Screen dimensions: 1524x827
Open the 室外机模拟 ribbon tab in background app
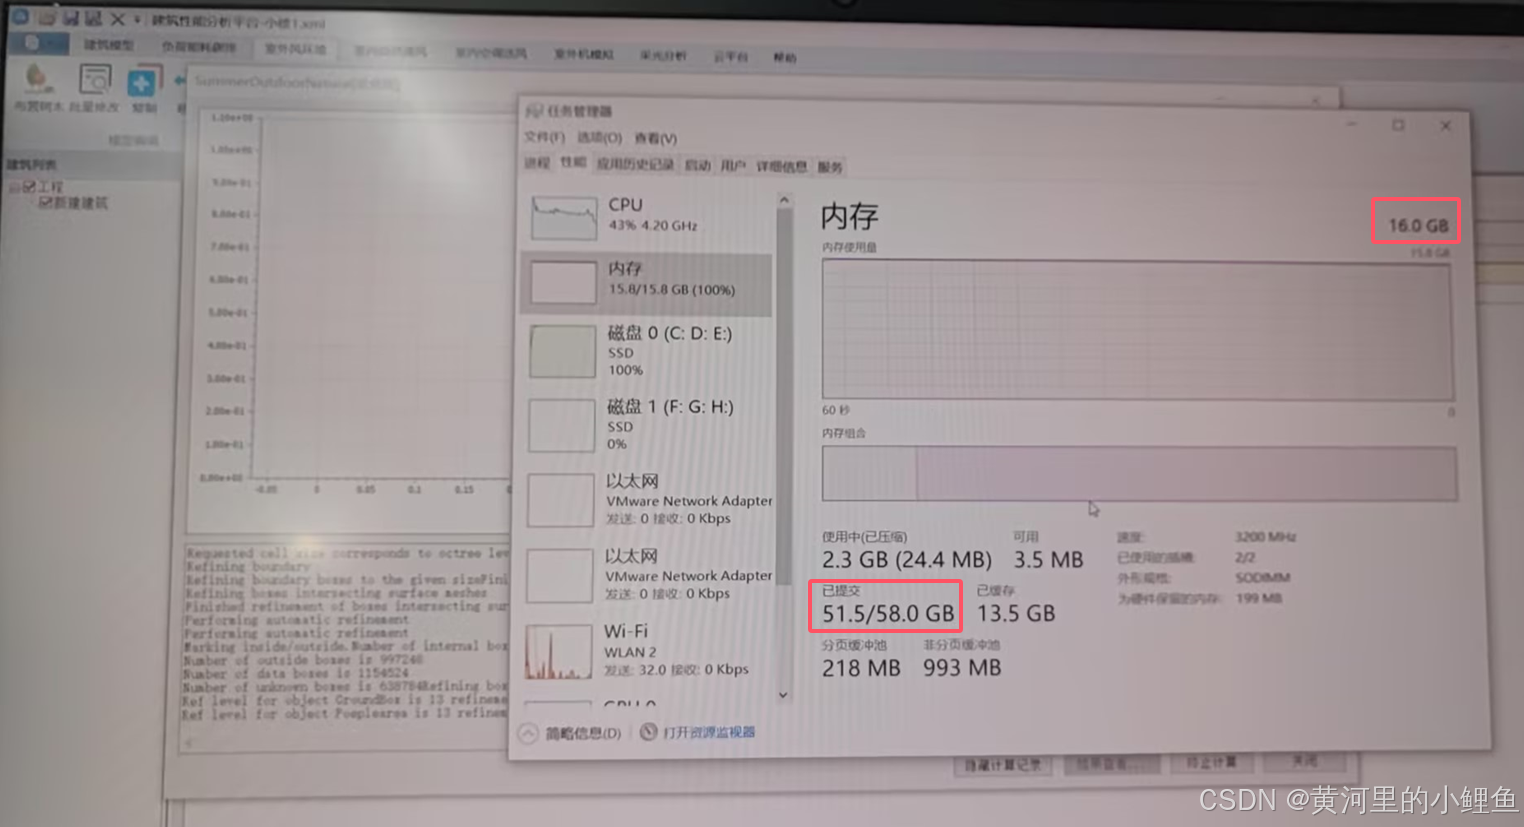pyautogui.click(x=583, y=54)
